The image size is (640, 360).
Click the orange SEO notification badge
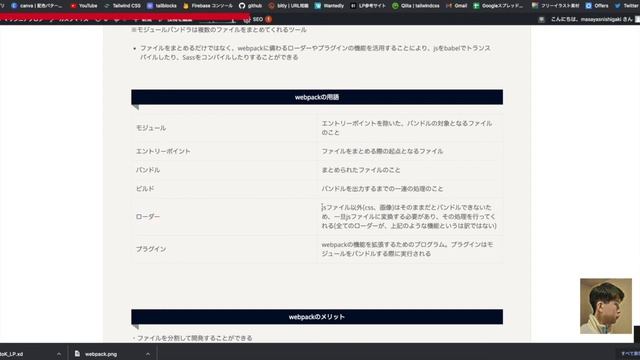(x=269, y=19)
